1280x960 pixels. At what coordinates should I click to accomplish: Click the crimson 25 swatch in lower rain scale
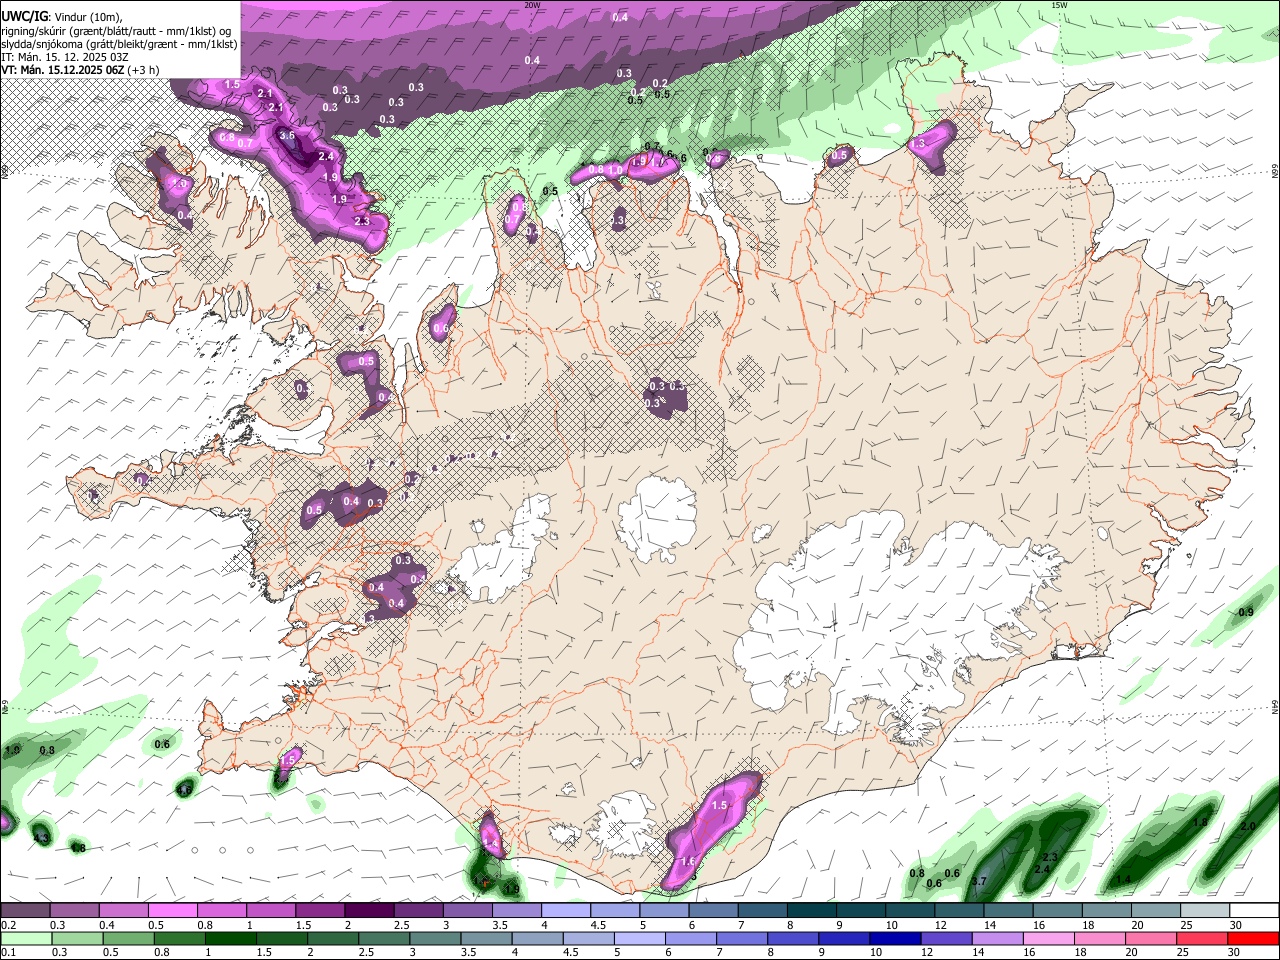pos(1202,938)
